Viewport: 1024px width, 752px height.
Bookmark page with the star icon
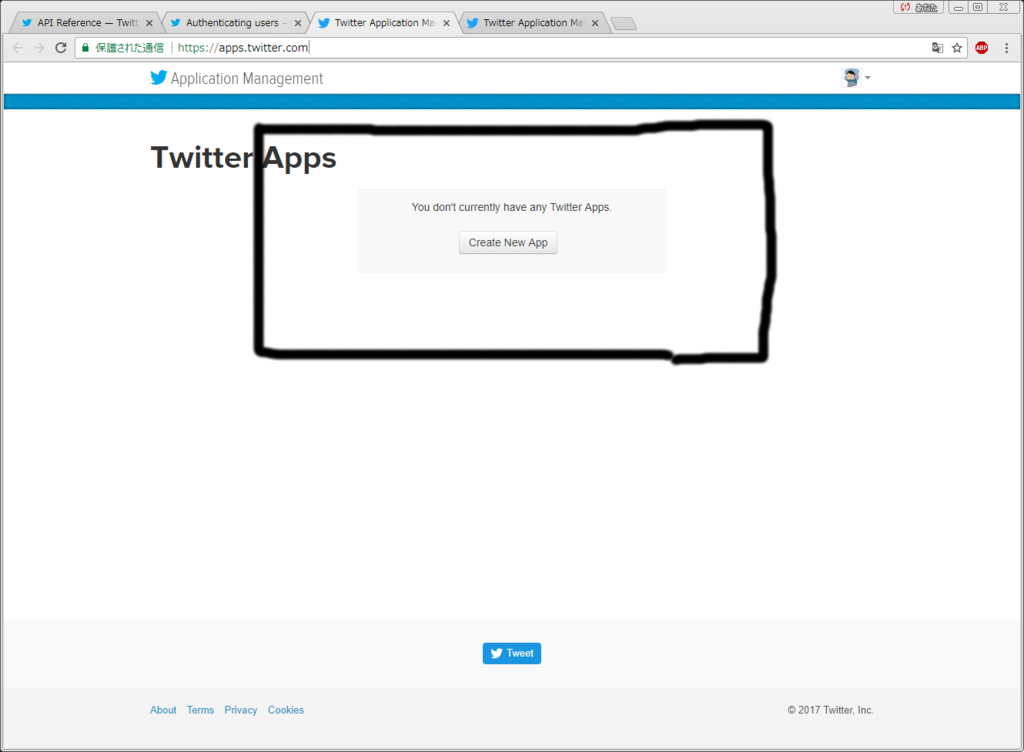(x=957, y=48)
